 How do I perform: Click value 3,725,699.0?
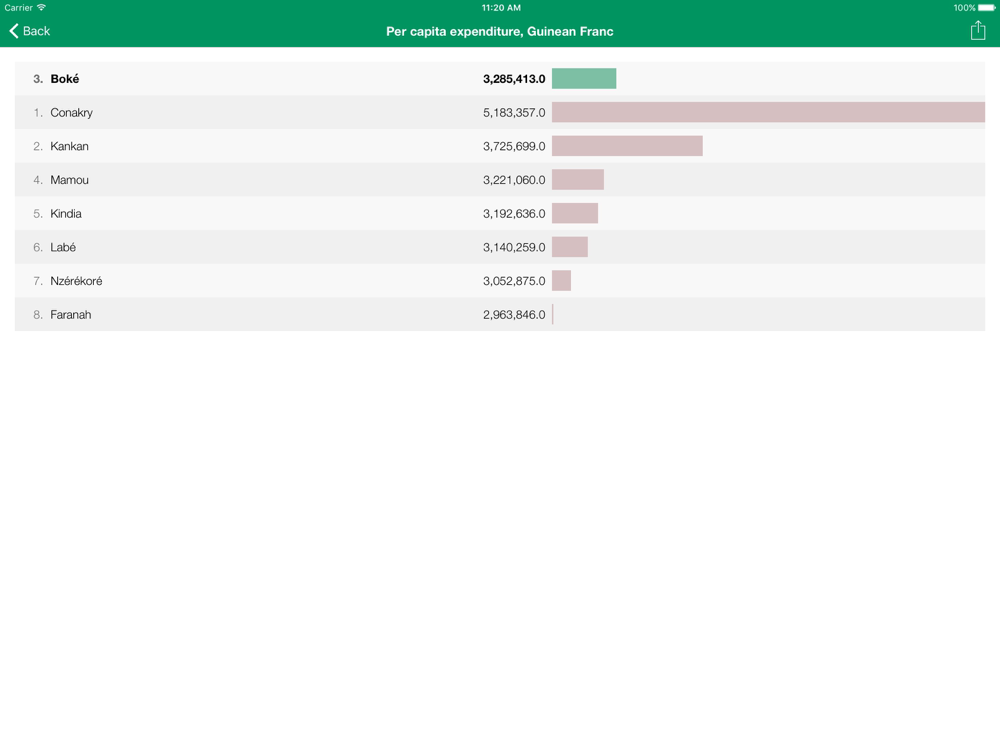point(514,146)
